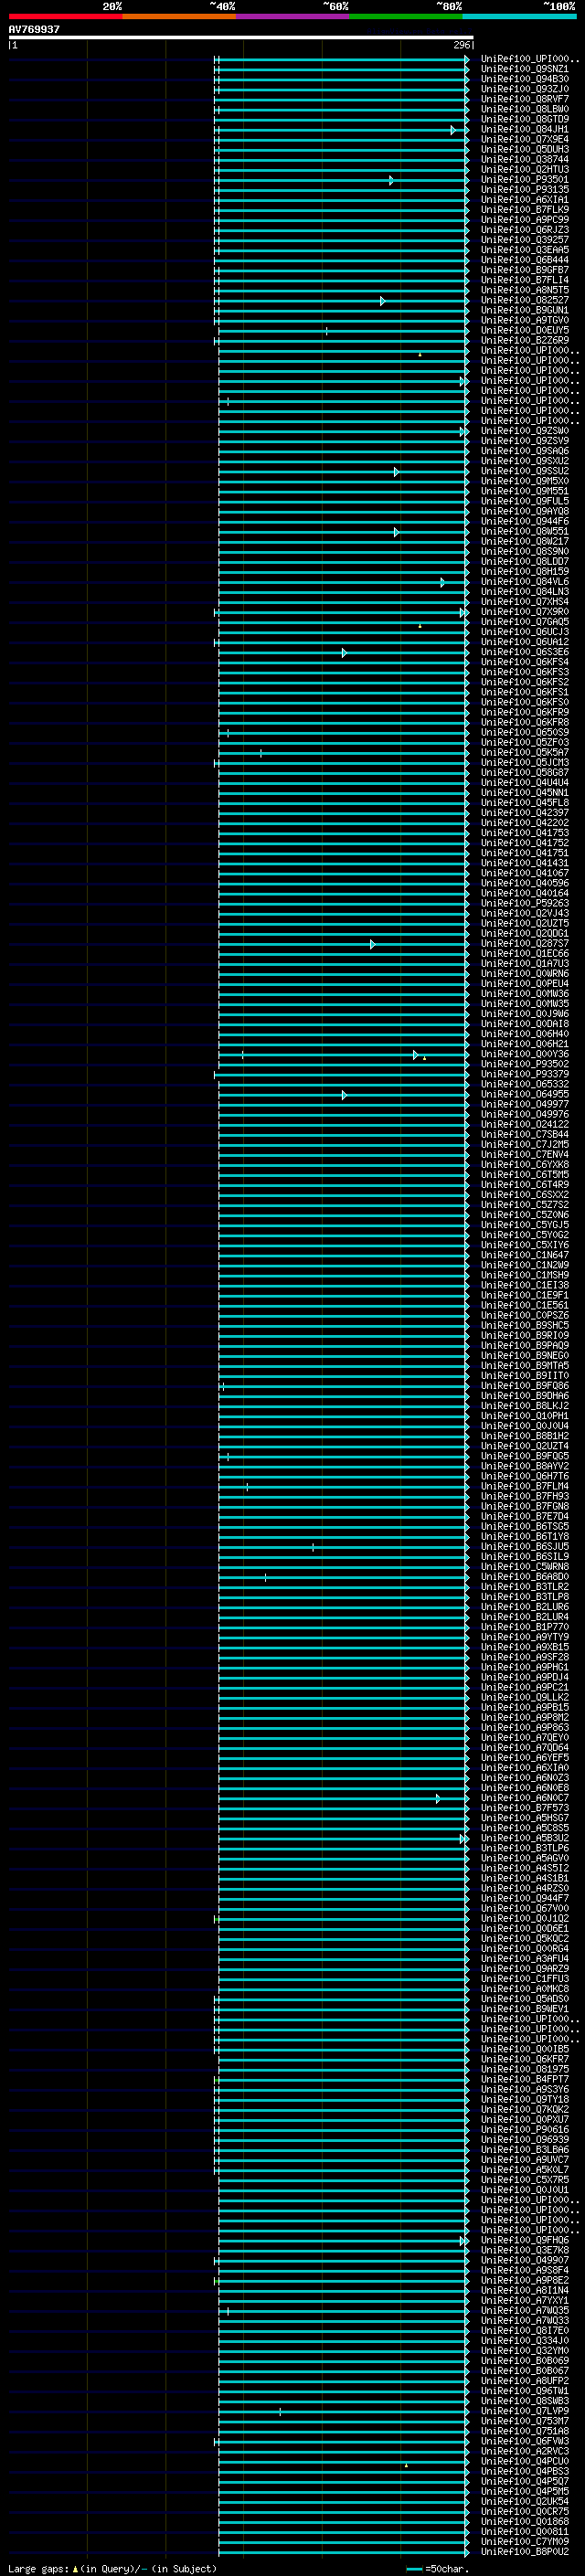Select the UniRef100_Q8RVF7 label

pyautogui.click(x=525, y=99)
